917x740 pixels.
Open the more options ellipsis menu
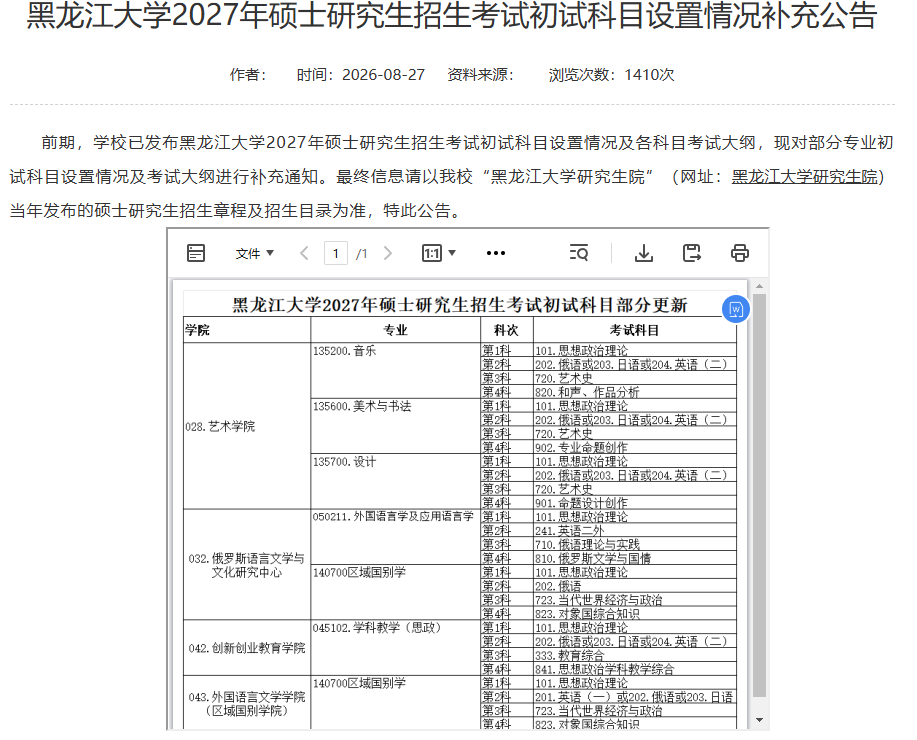pos(496,253)
